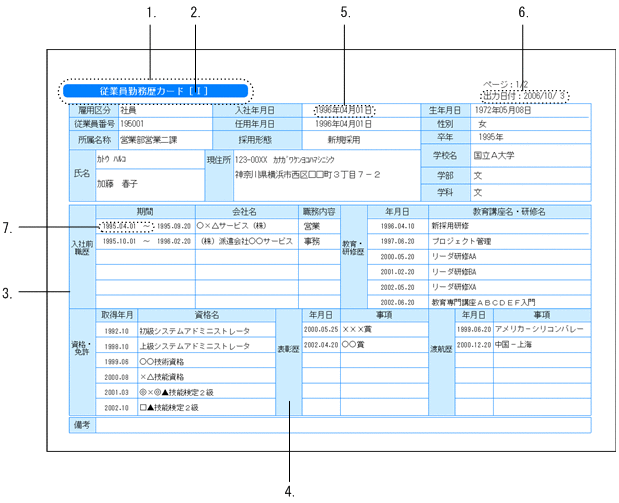Select the 初級システムアドミニストレータ qualification

click(195, 331)
